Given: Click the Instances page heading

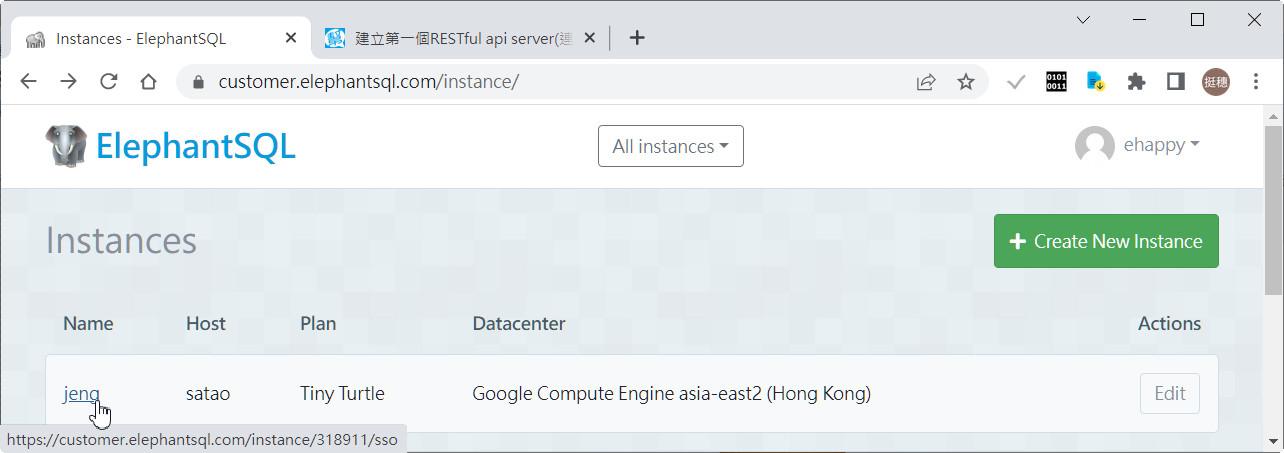Looking at the screenshot, I should 121,241.
